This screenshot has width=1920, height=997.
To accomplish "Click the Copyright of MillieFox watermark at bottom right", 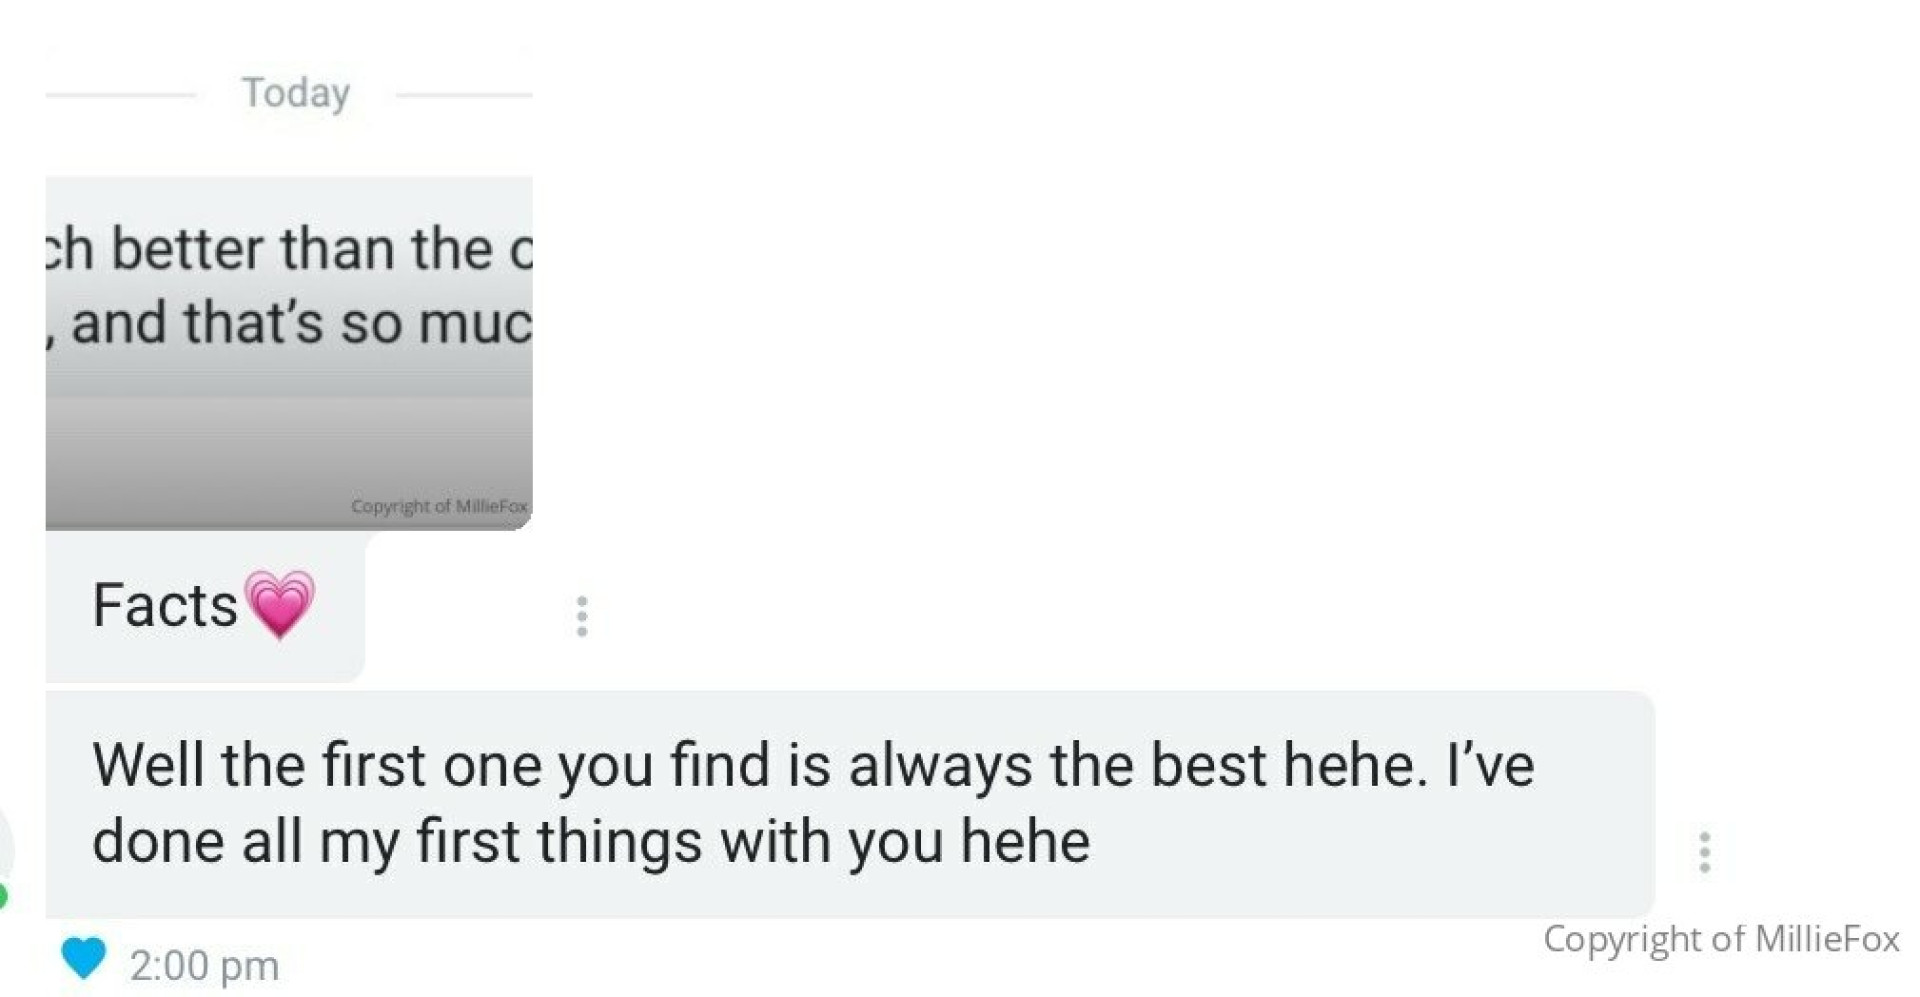I will tap(1721, 939).
